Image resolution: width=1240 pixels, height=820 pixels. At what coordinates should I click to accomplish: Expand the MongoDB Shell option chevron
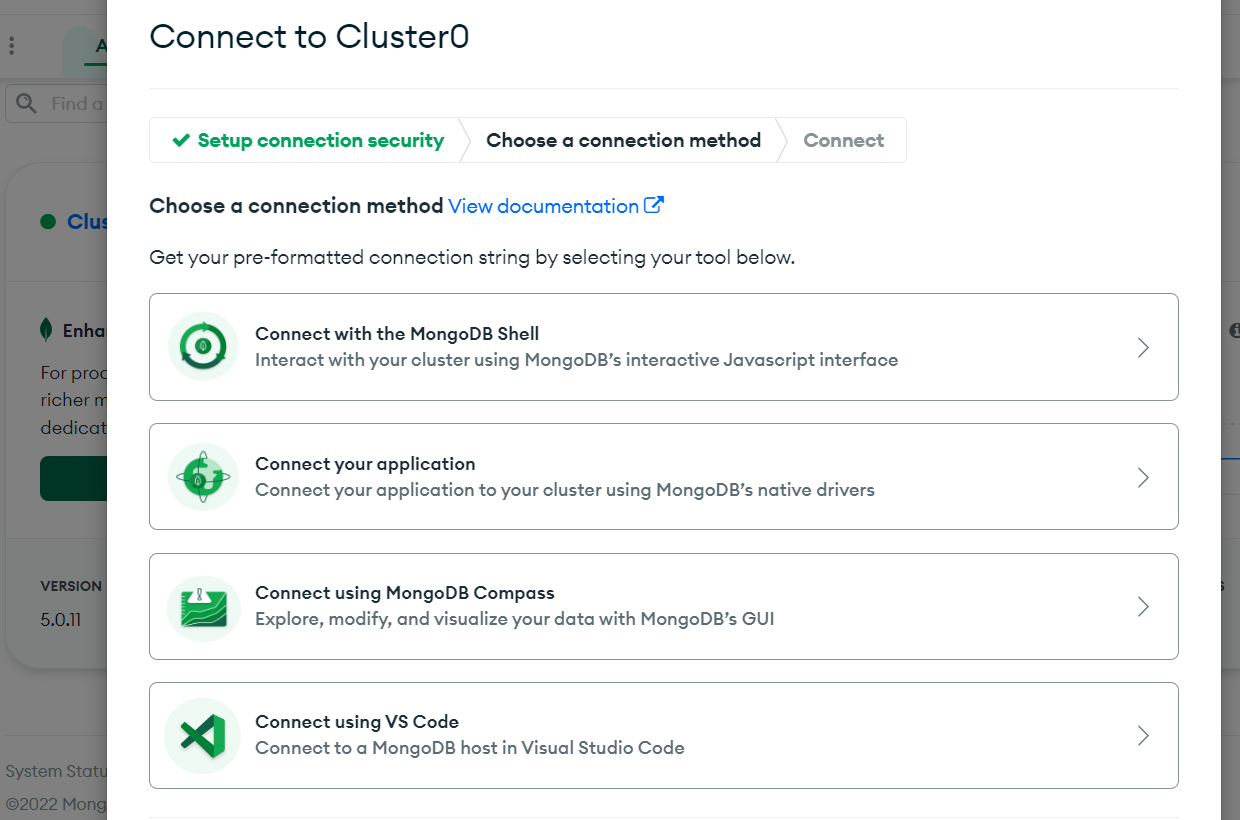1143,347
